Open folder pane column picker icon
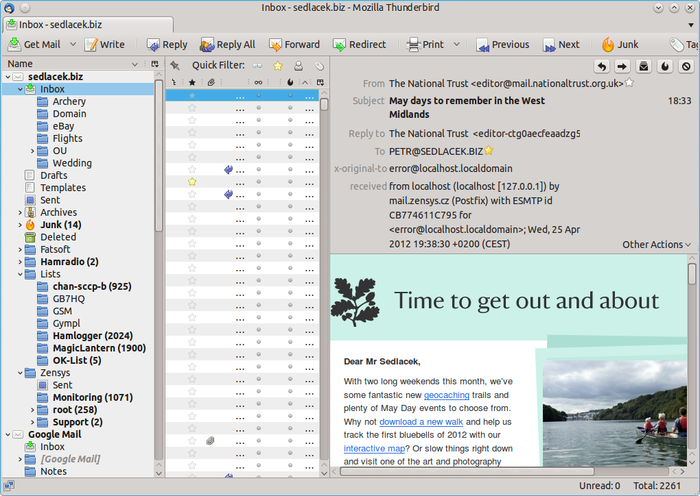 pyautogui.click(x=155, y=64)
